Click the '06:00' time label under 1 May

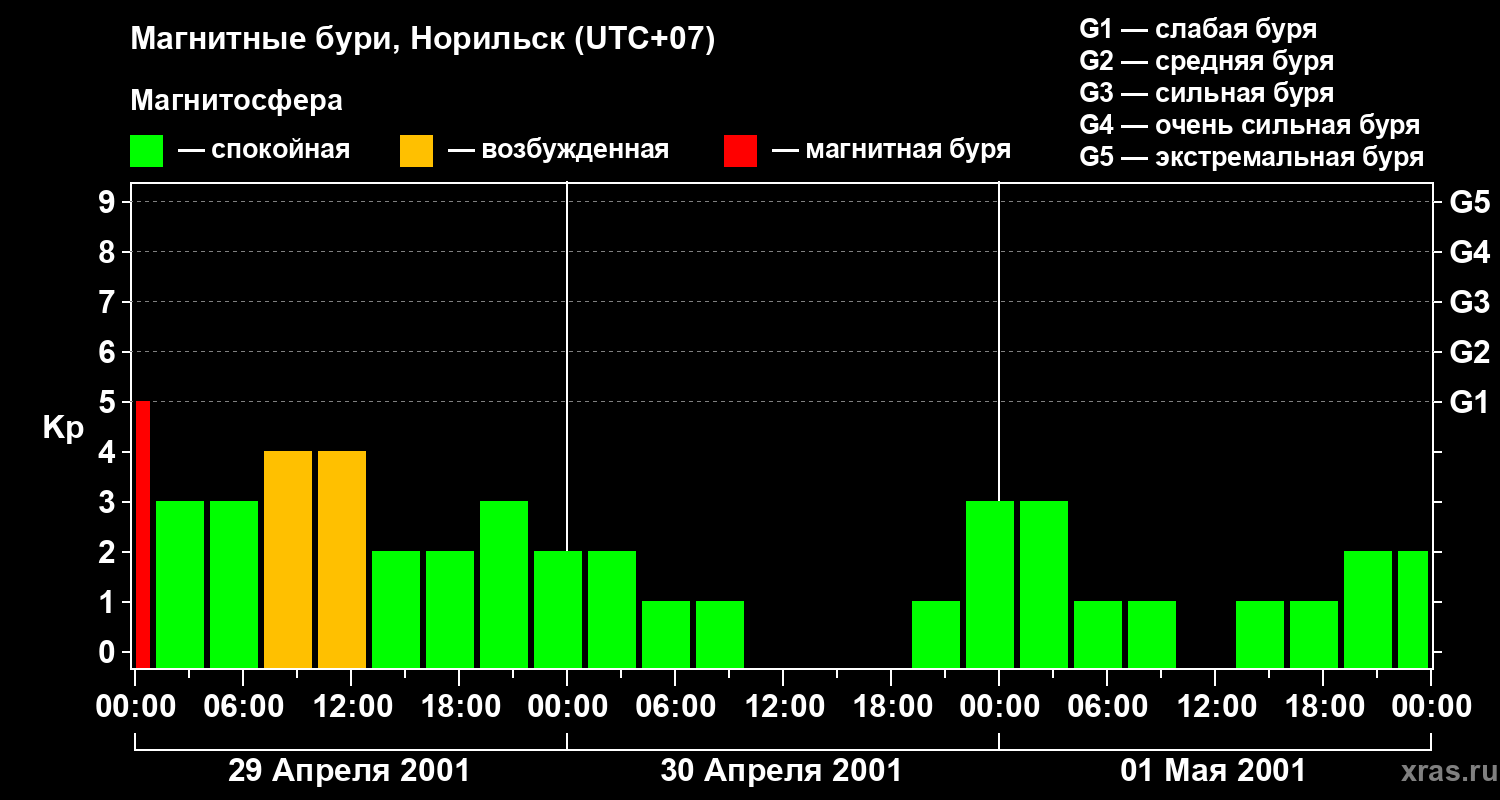click(1107, 707)
